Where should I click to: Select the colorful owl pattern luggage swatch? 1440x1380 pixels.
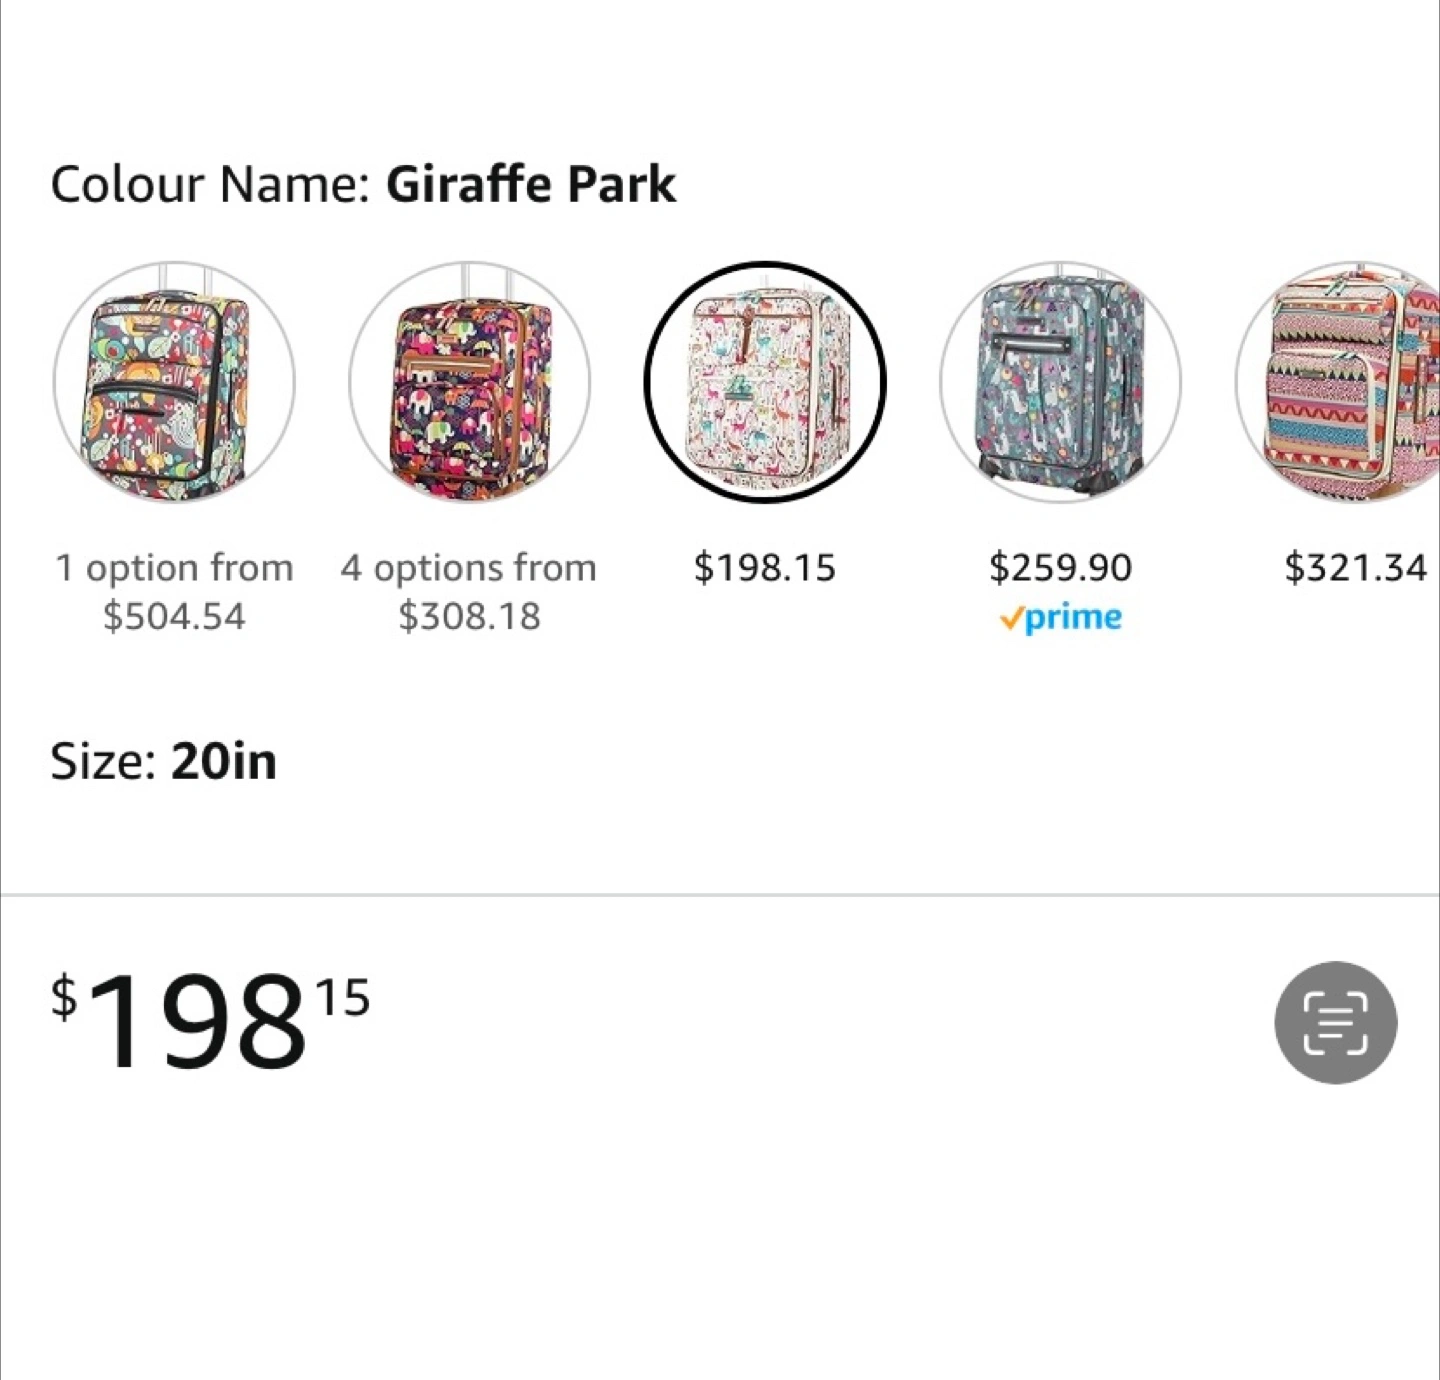coord(174,382)
